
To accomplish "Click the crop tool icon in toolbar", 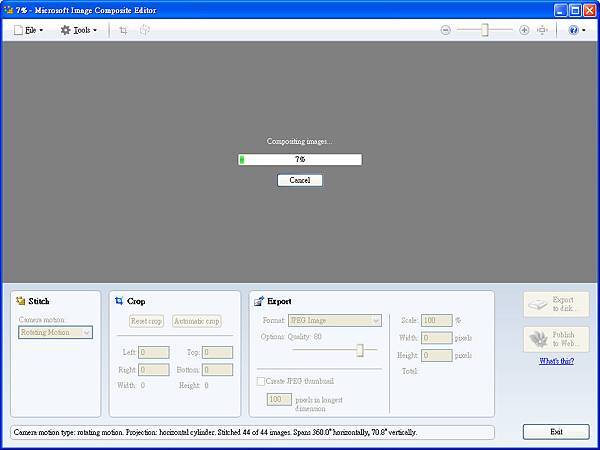I will (x=123, y=31).
